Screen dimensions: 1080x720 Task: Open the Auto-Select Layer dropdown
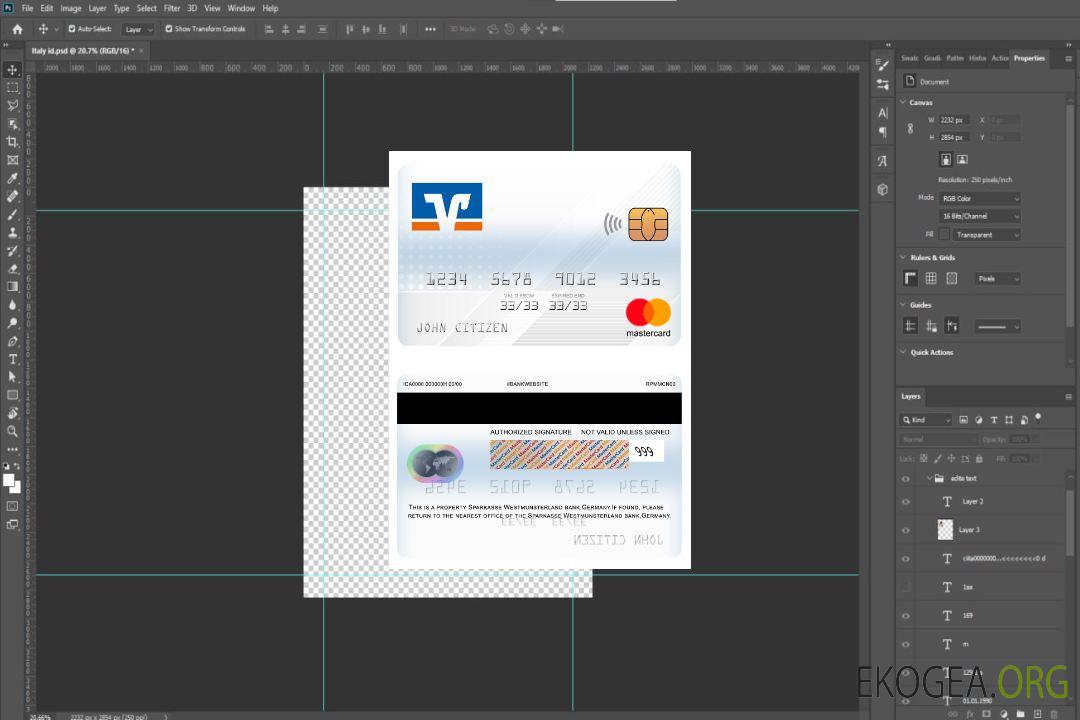[138, 29]
